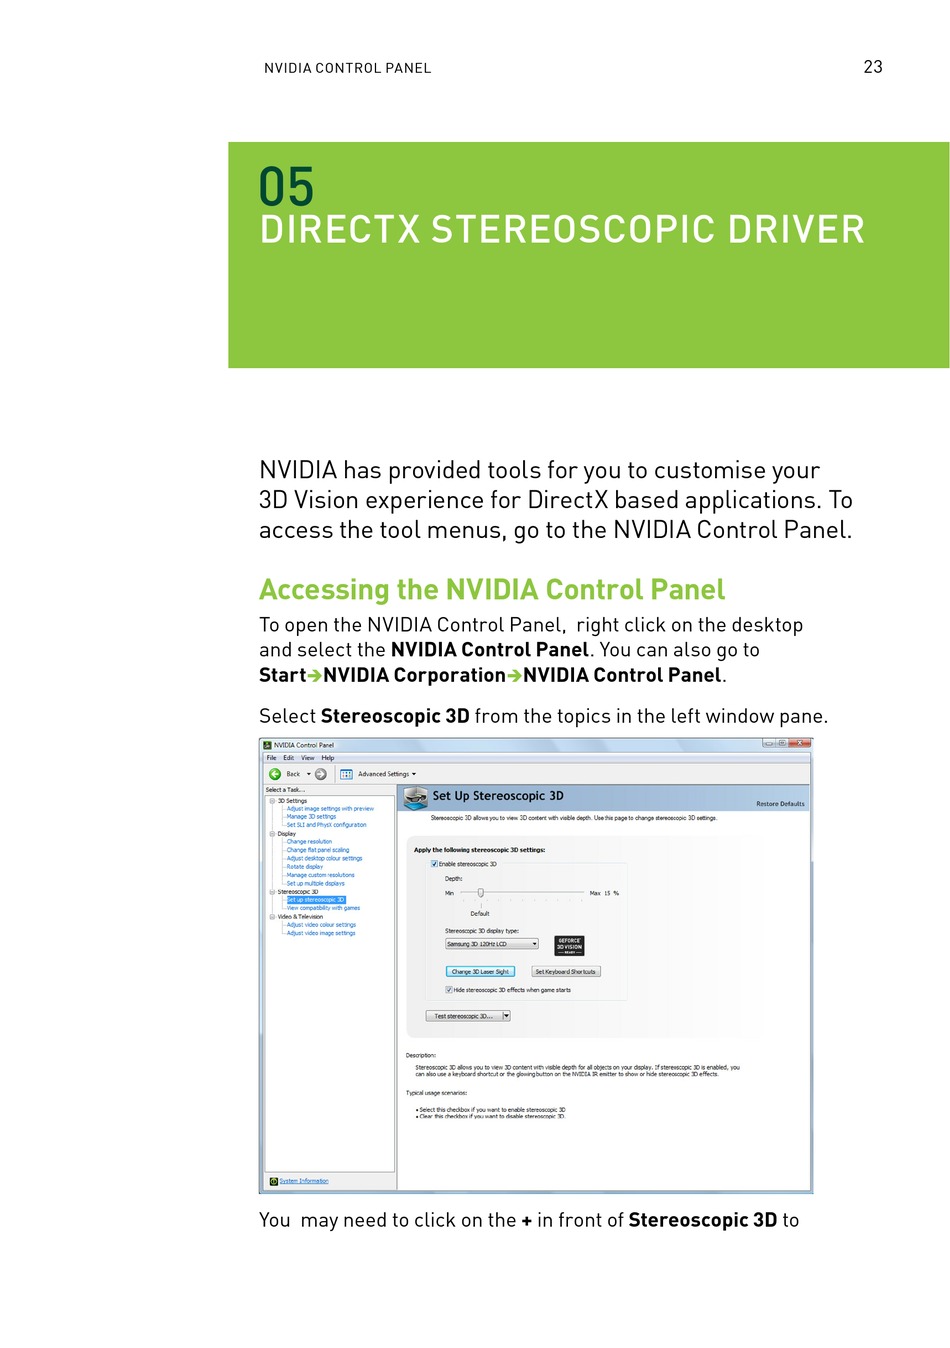Select Adjust video colour settings
Screen dimensions: 950x1348
point(321,925)
